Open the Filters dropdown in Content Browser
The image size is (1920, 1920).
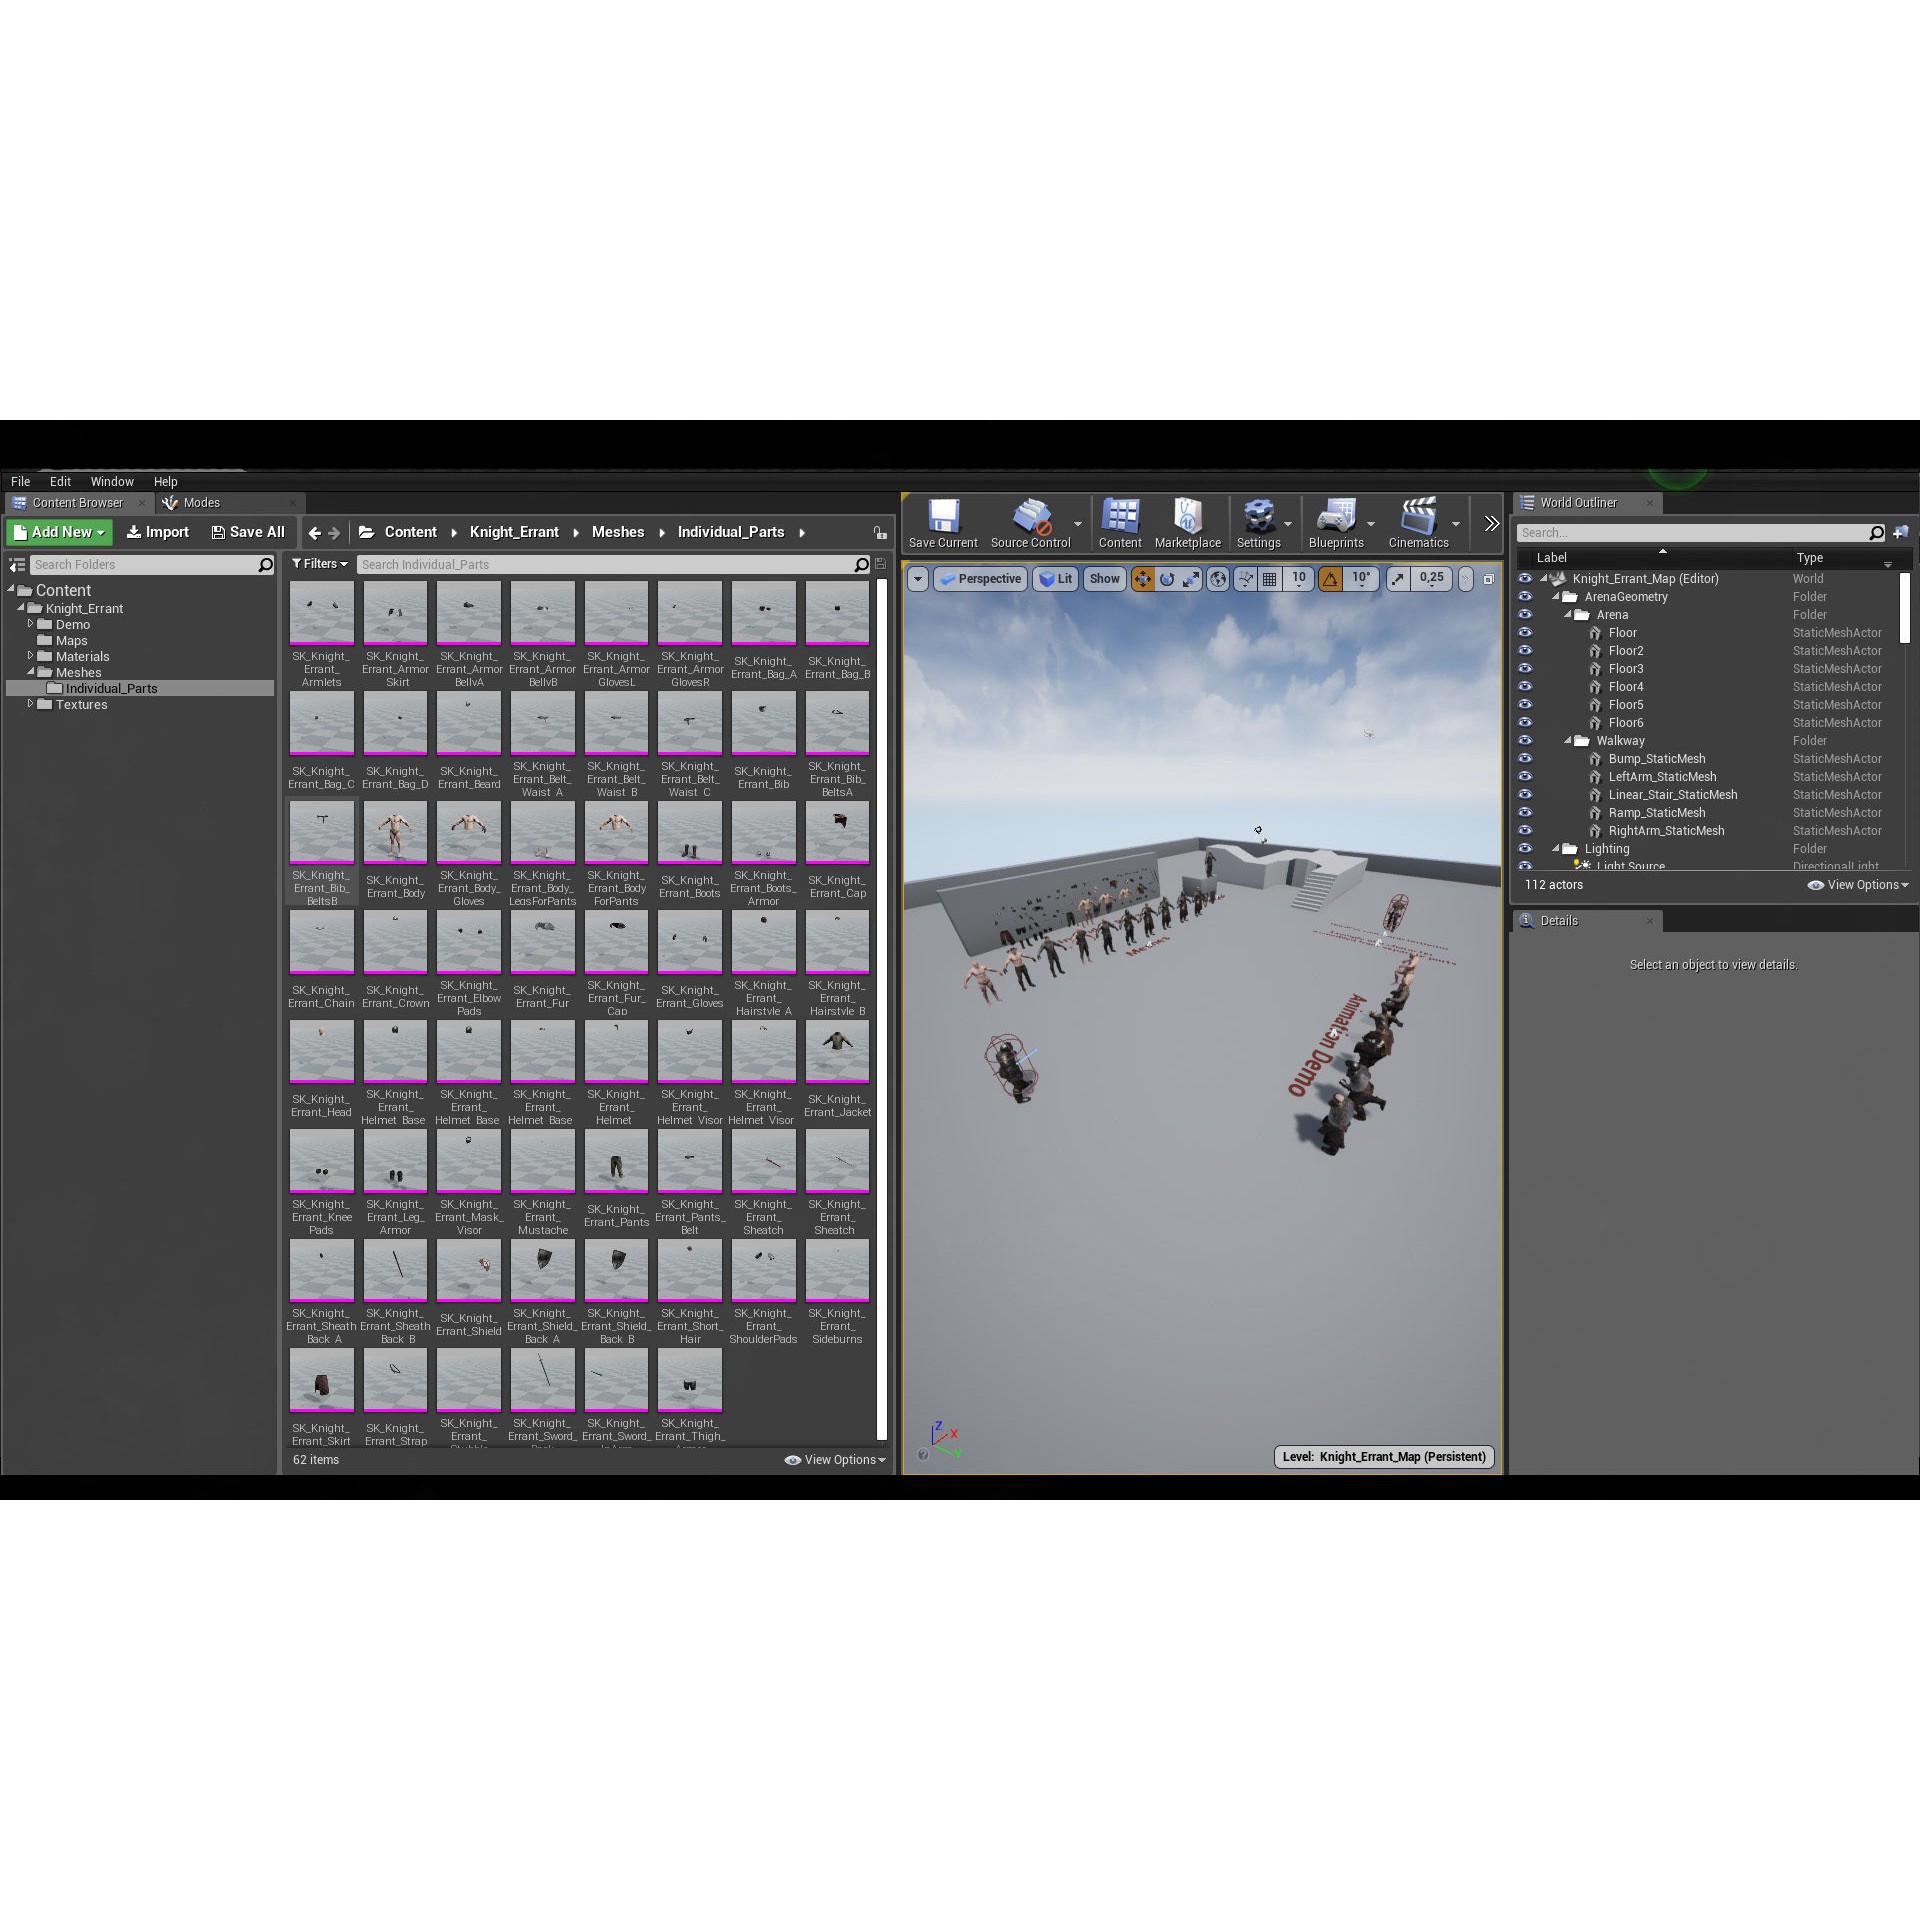[x=319, y=564]
